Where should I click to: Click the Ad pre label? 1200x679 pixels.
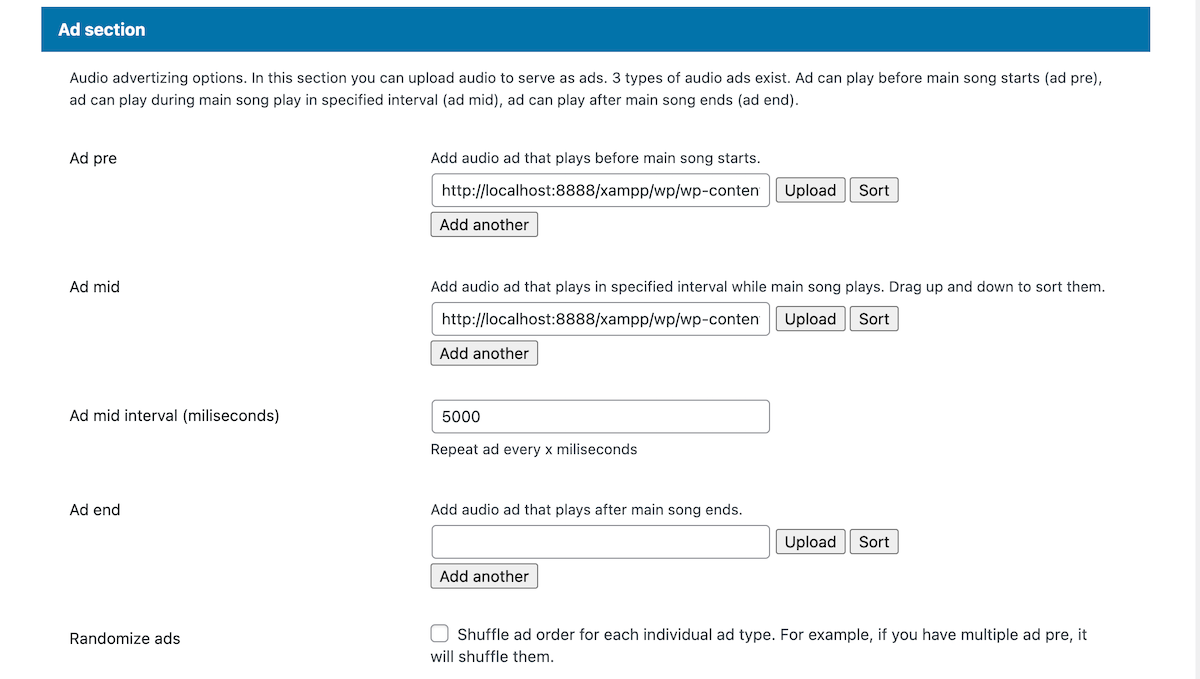tap(93, 158)
